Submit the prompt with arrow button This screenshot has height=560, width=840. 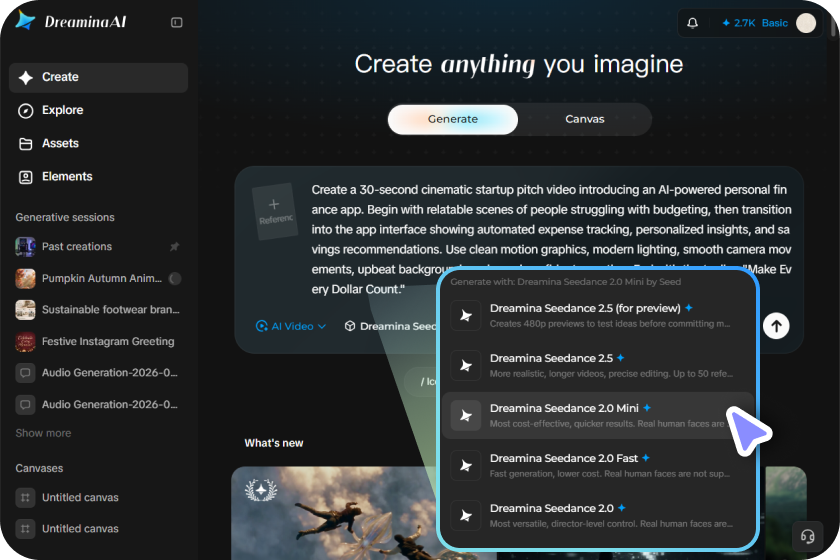point(776,326)
